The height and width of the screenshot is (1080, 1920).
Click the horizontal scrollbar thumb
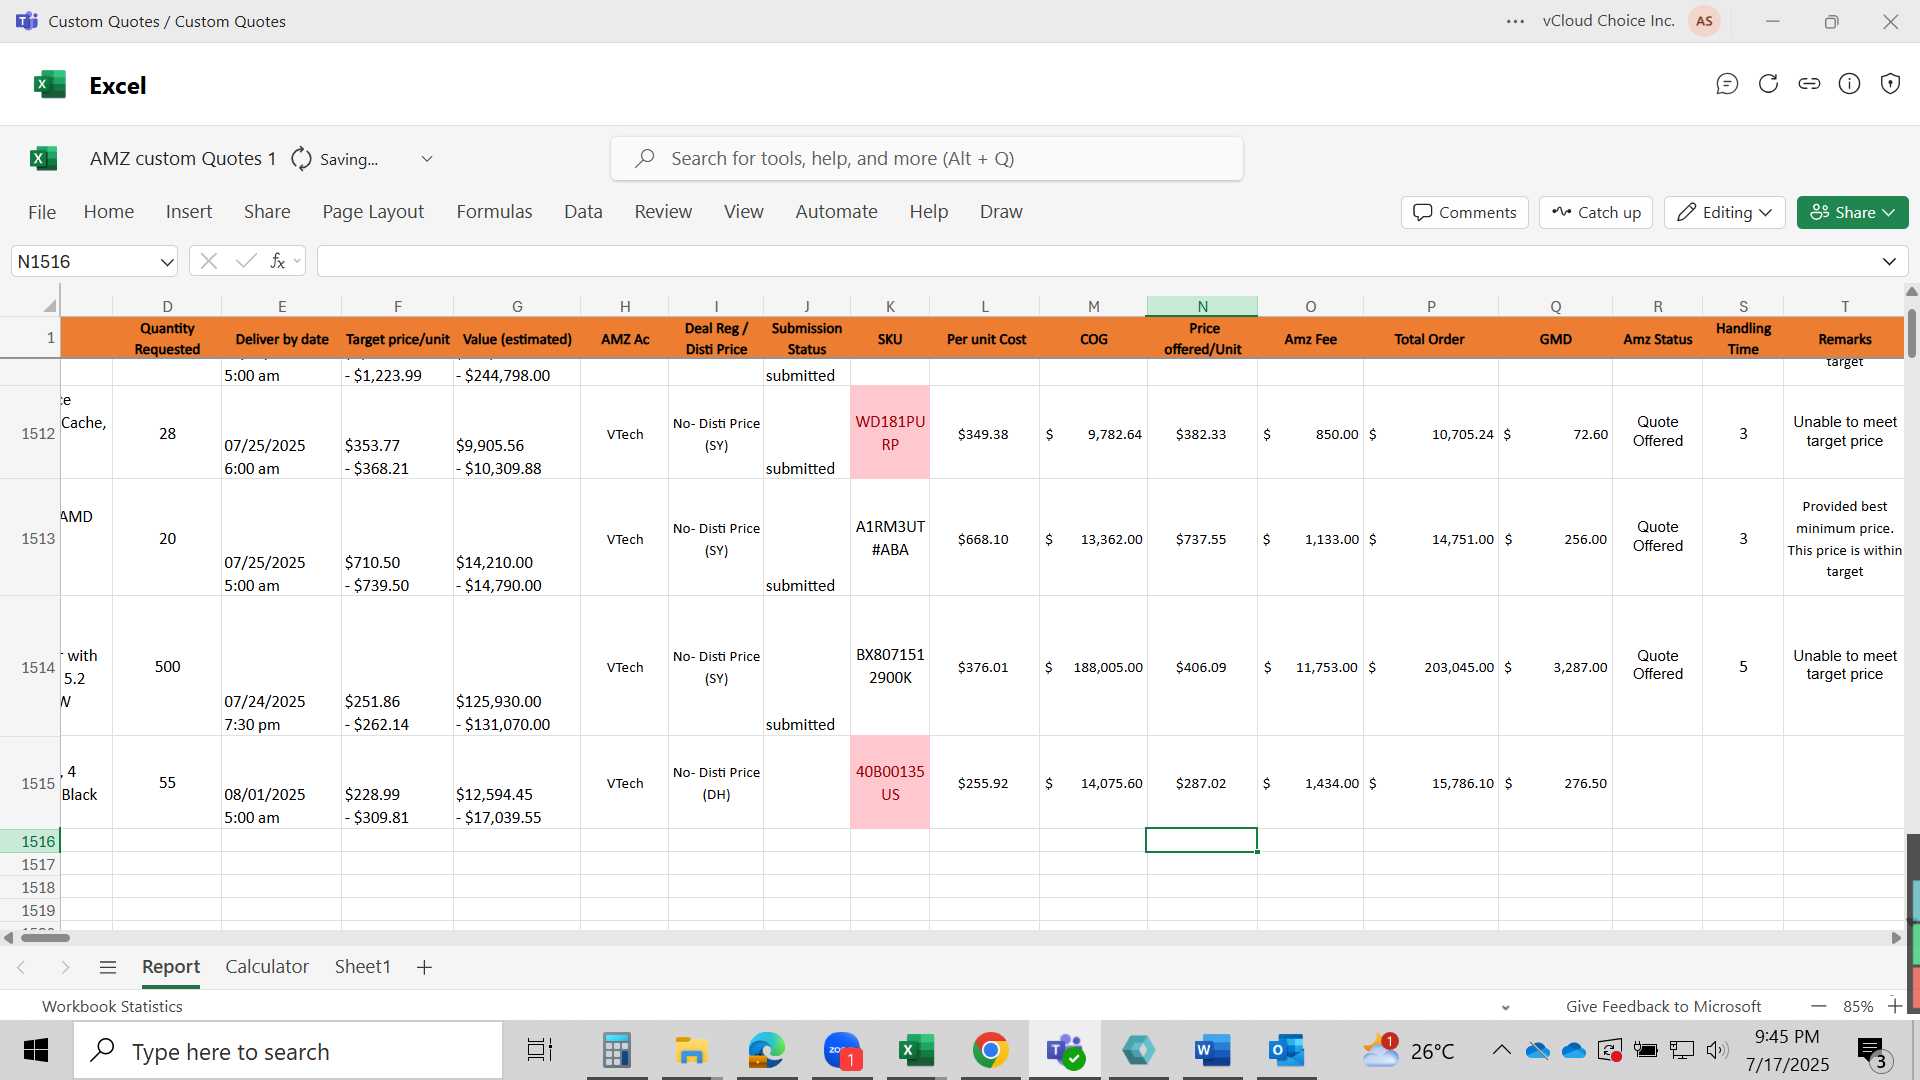[x=46, y=938]
